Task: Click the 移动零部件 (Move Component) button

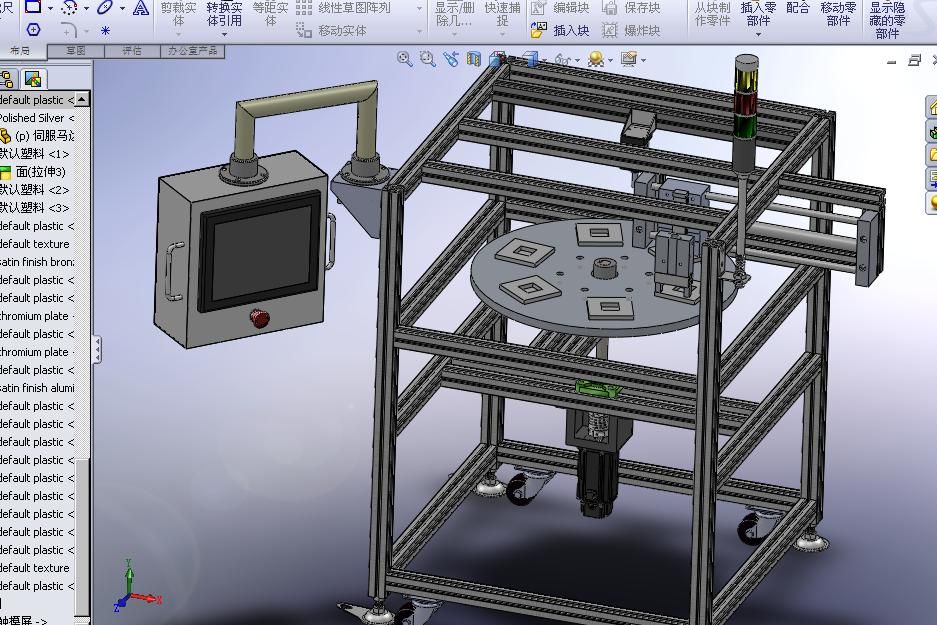Action: (838, 14)
